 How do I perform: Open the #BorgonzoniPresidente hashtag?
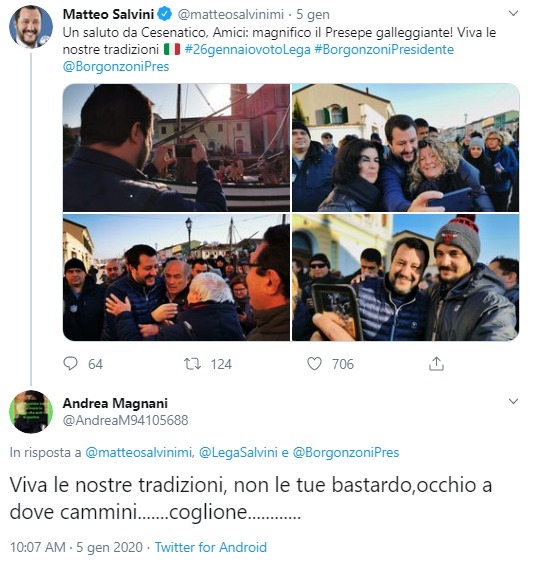point(384,49)
